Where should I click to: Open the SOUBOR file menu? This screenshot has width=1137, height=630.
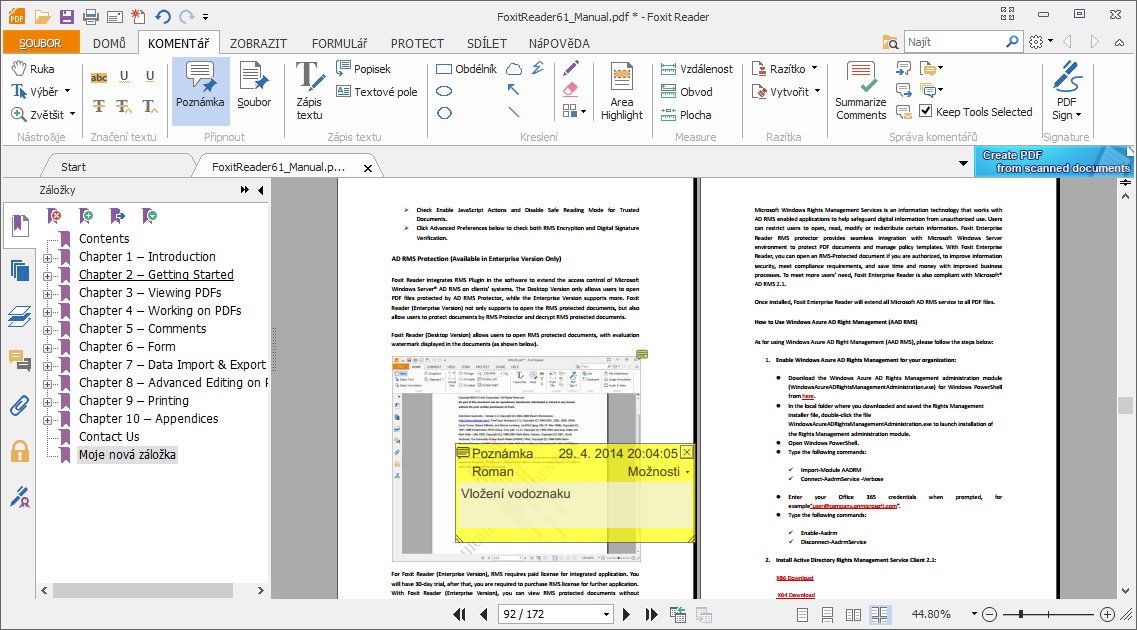(40, 43)
